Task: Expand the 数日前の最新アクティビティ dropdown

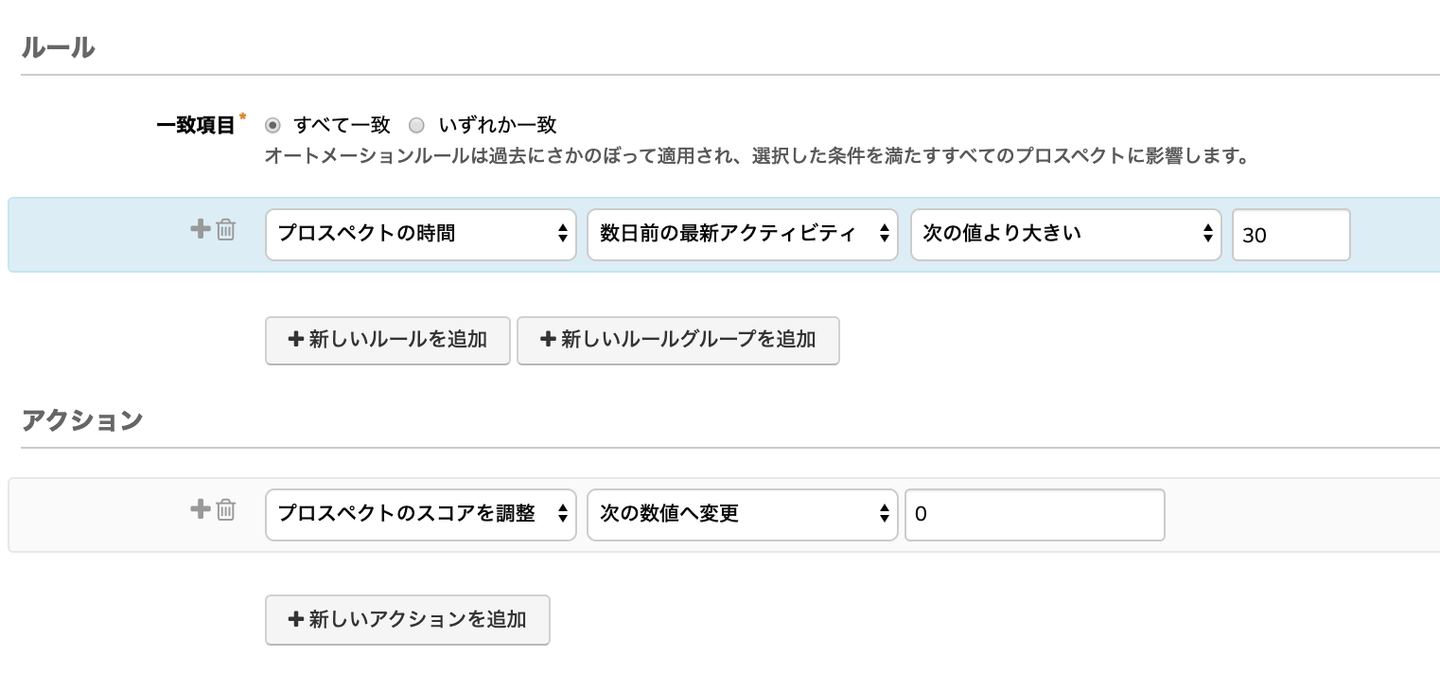Action: click(x=741, y=234)
